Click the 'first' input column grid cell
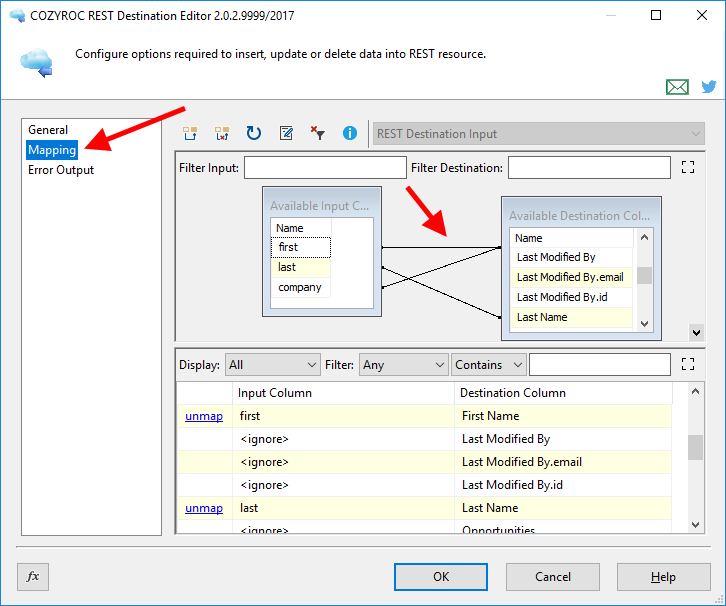Viewport: 726px width, 606px height. pyautogui.click(x=343, y=416)
